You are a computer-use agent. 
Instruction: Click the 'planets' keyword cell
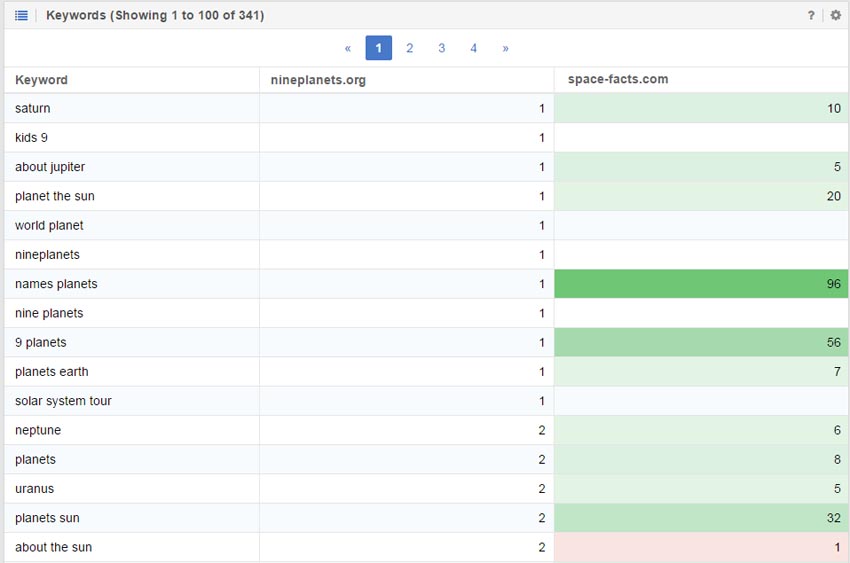pos(132,460)
